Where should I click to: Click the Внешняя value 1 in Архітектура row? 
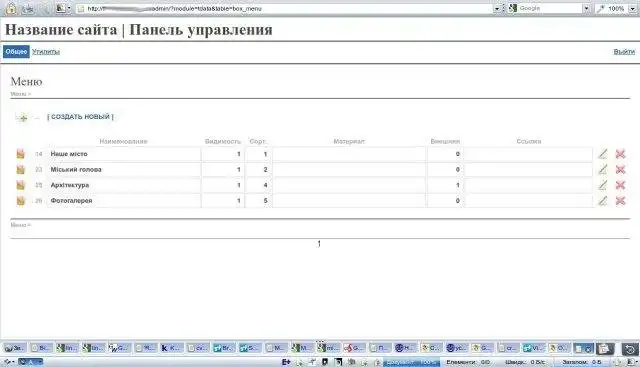(x=458, y=185)
